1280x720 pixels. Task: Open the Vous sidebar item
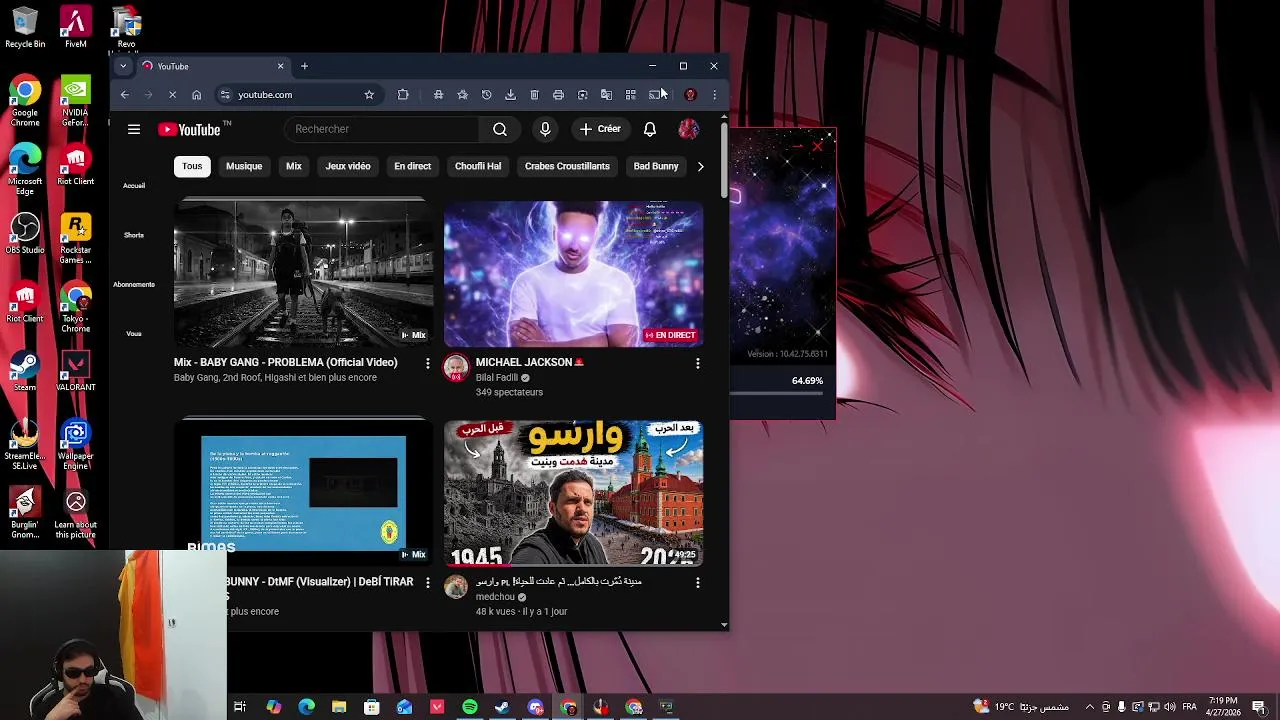(x=134, y=333)
